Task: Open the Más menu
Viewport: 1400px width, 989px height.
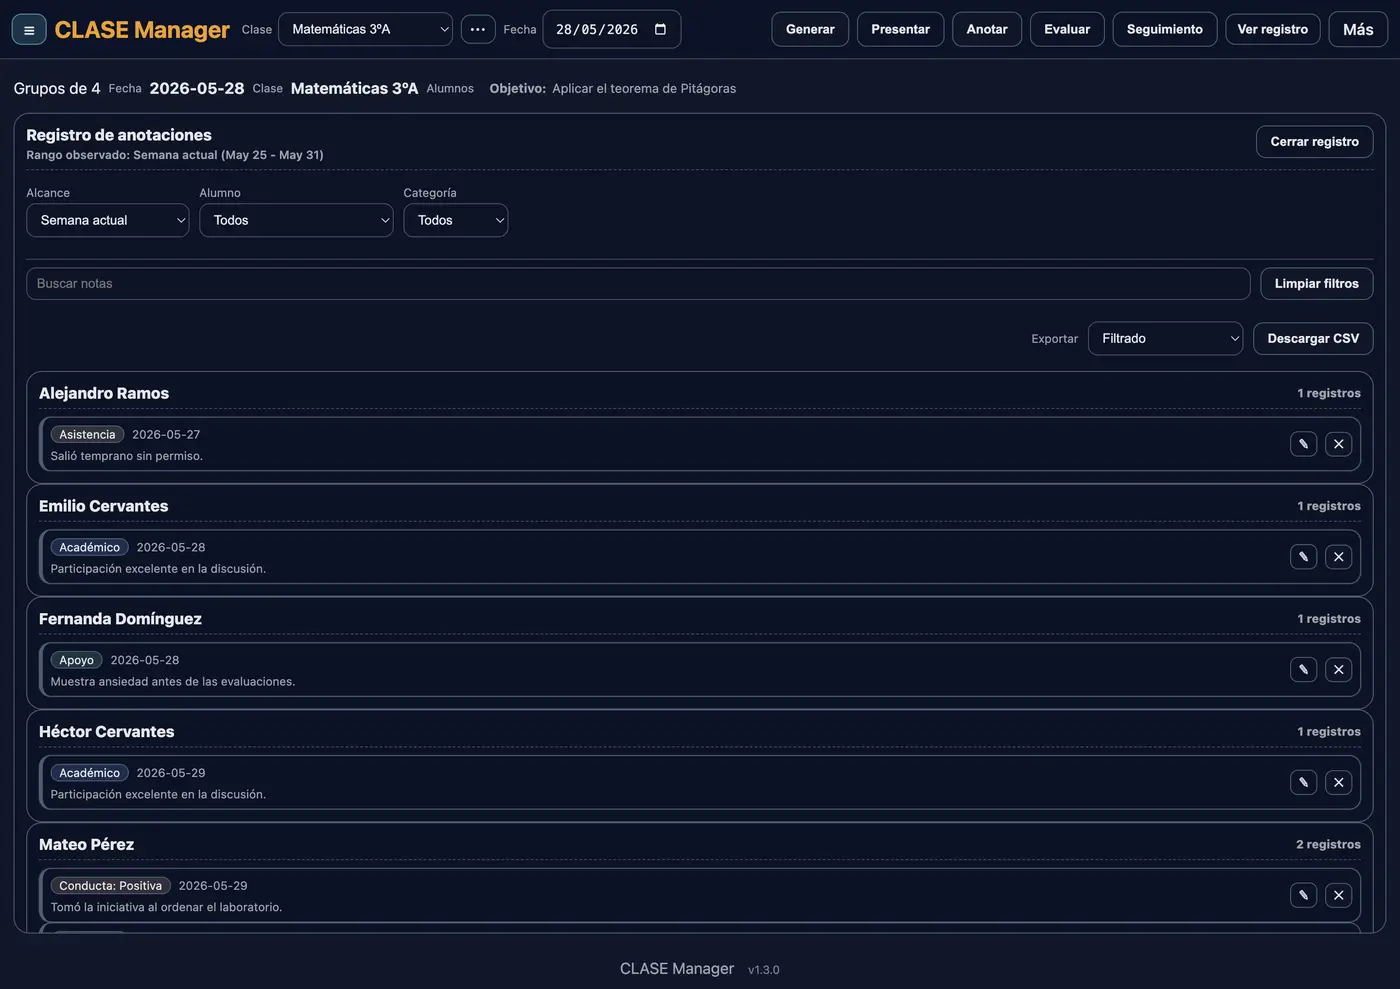Action: pyautogui.click(x=1358, y=30)
